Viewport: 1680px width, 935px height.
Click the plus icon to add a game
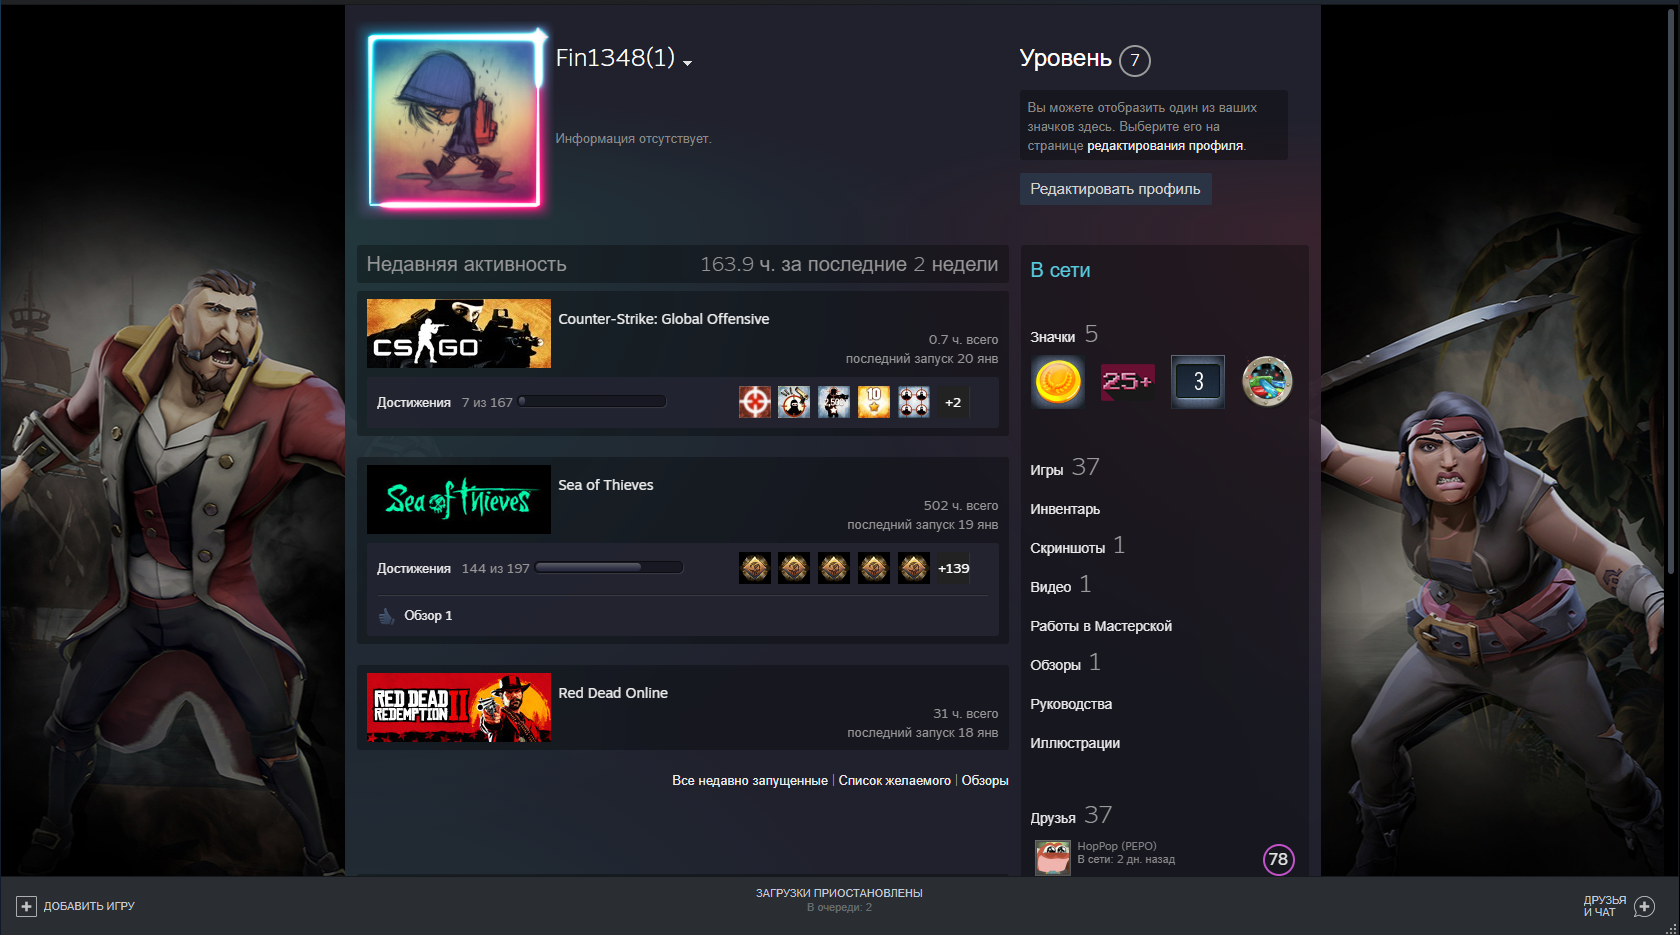(26, 906)
